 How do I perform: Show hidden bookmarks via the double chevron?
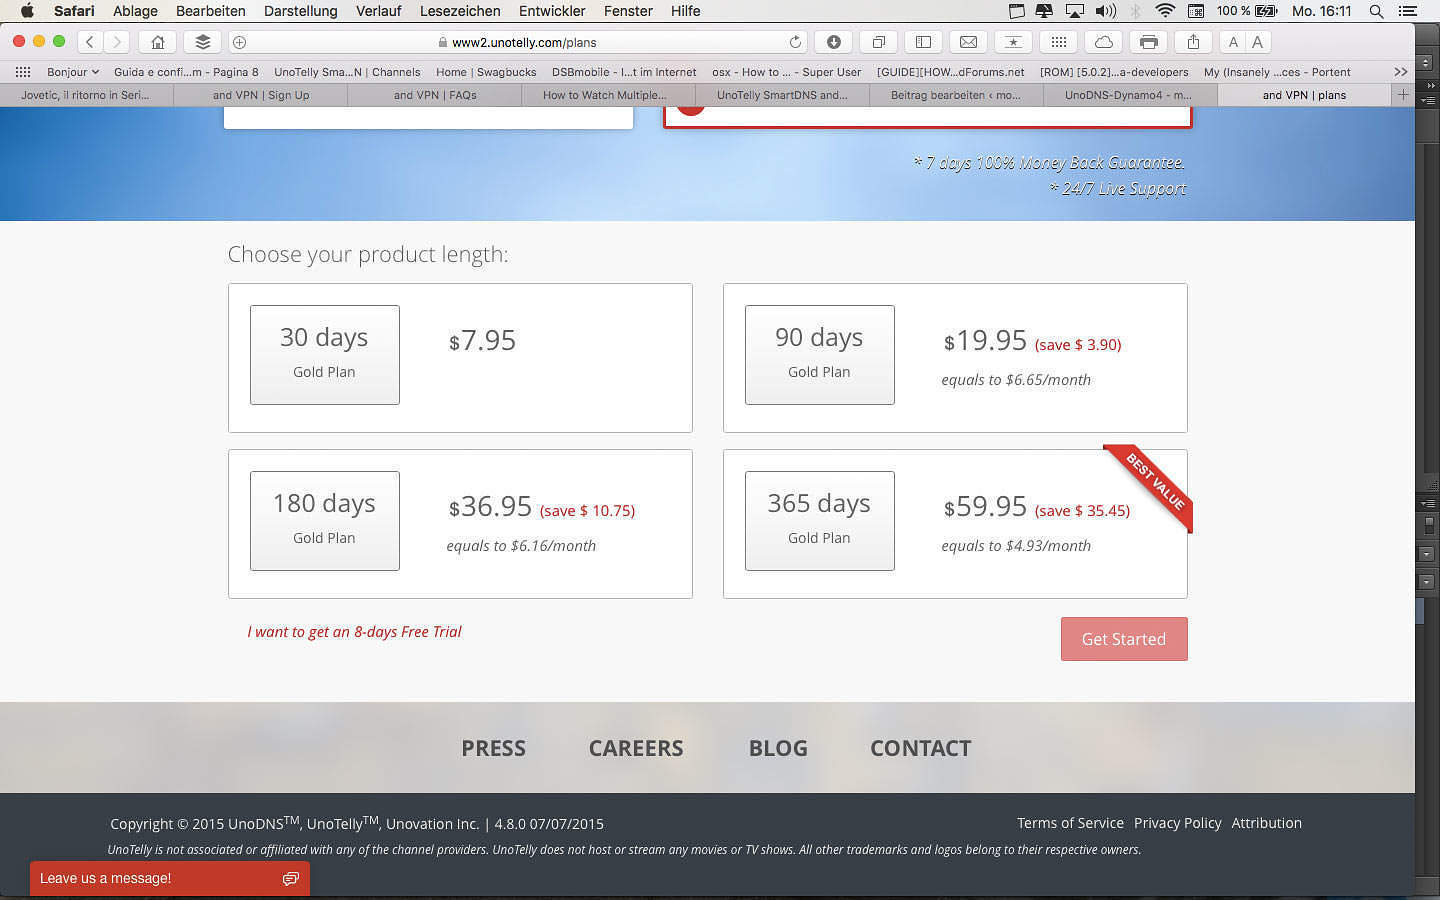1400,72
